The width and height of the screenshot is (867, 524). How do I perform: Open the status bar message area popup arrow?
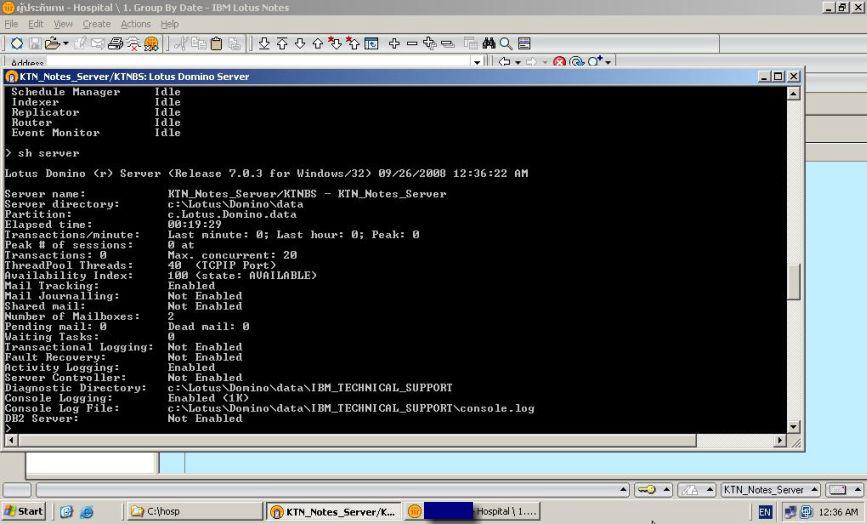point(624,490)
